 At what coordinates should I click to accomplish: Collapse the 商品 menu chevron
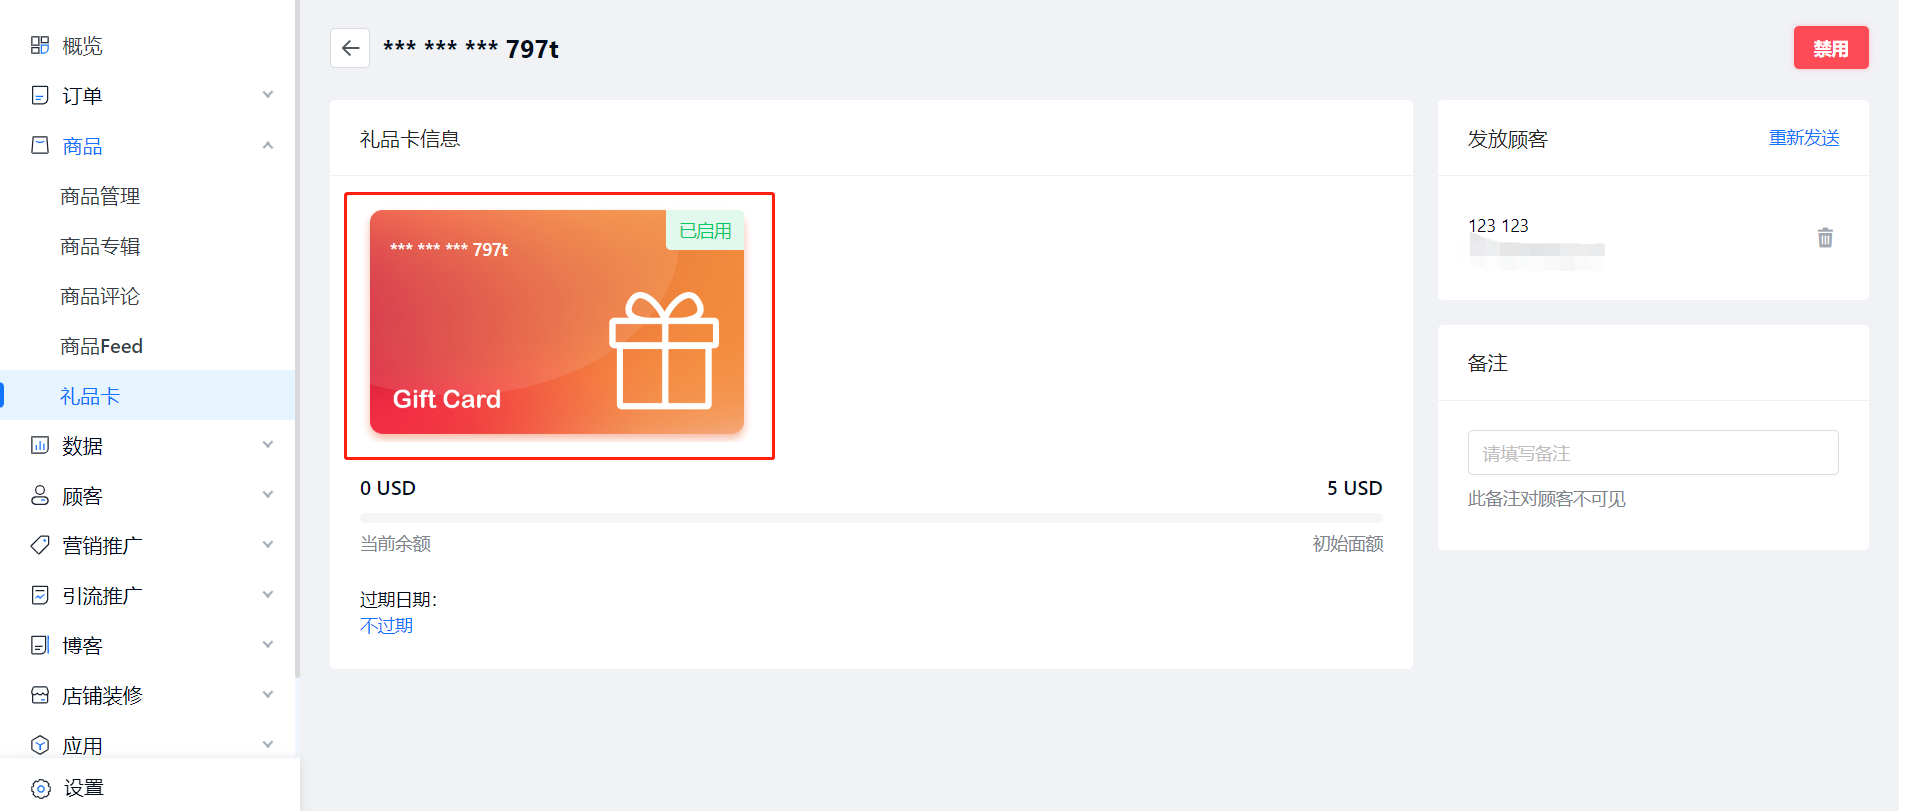pyautogui.click(x=268, y=145)
